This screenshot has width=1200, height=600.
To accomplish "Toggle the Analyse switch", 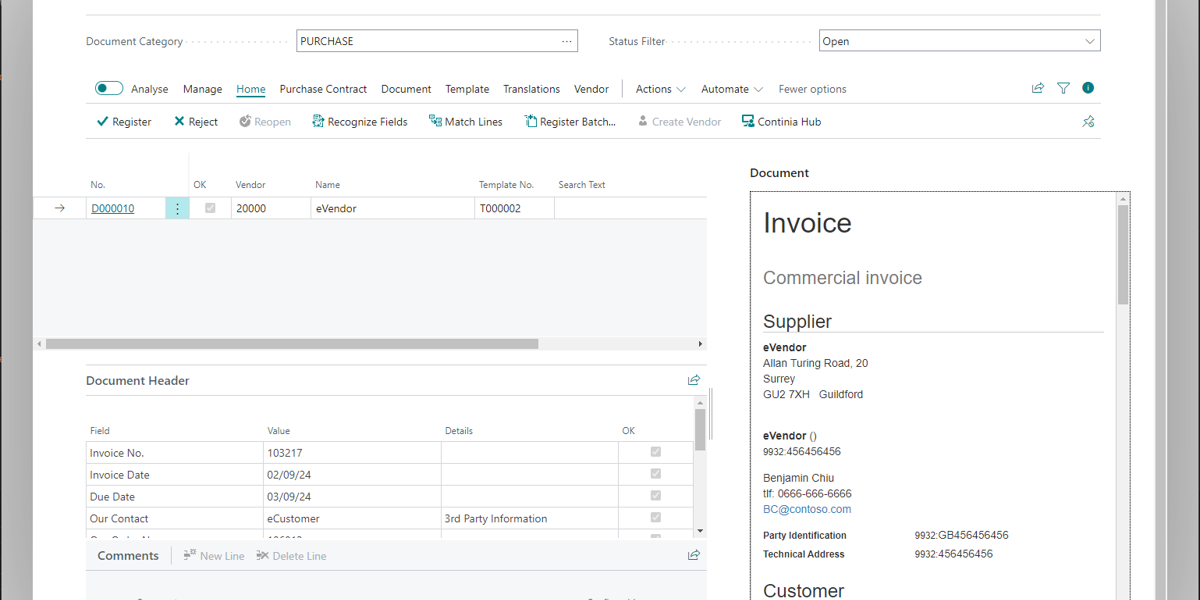I will (x=109, y=89).
